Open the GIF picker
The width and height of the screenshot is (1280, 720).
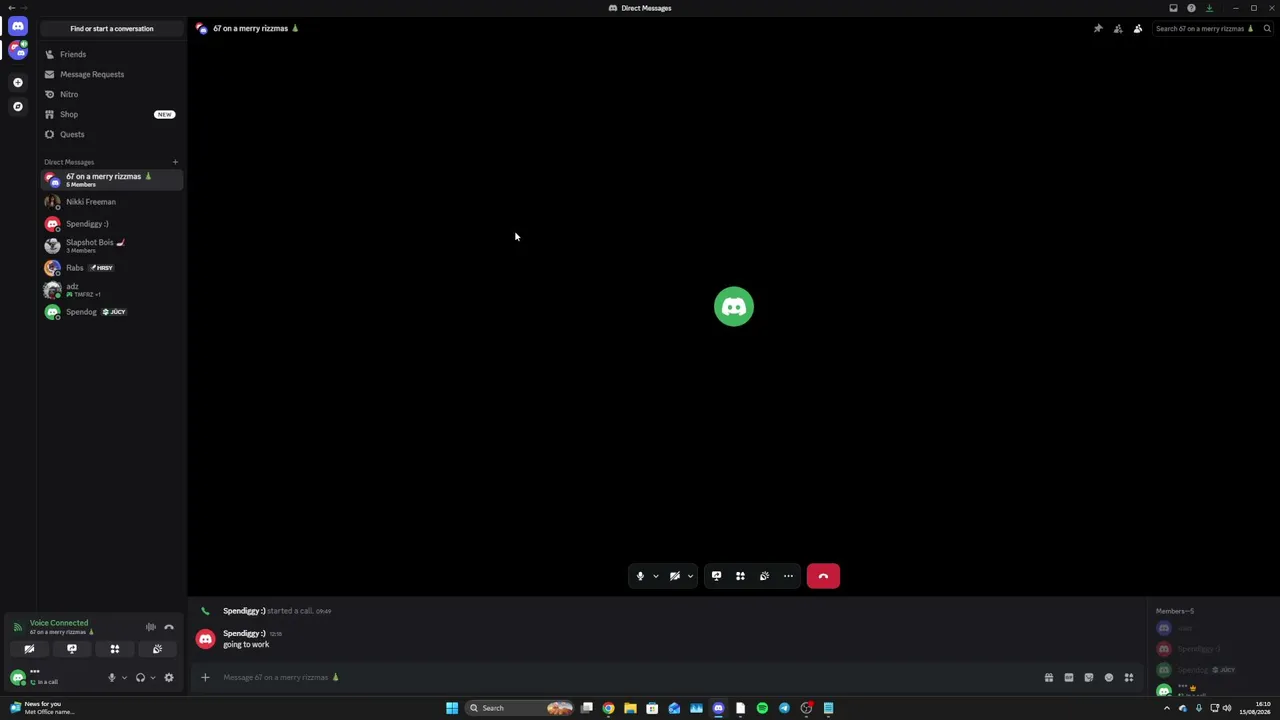point(1069,678)
